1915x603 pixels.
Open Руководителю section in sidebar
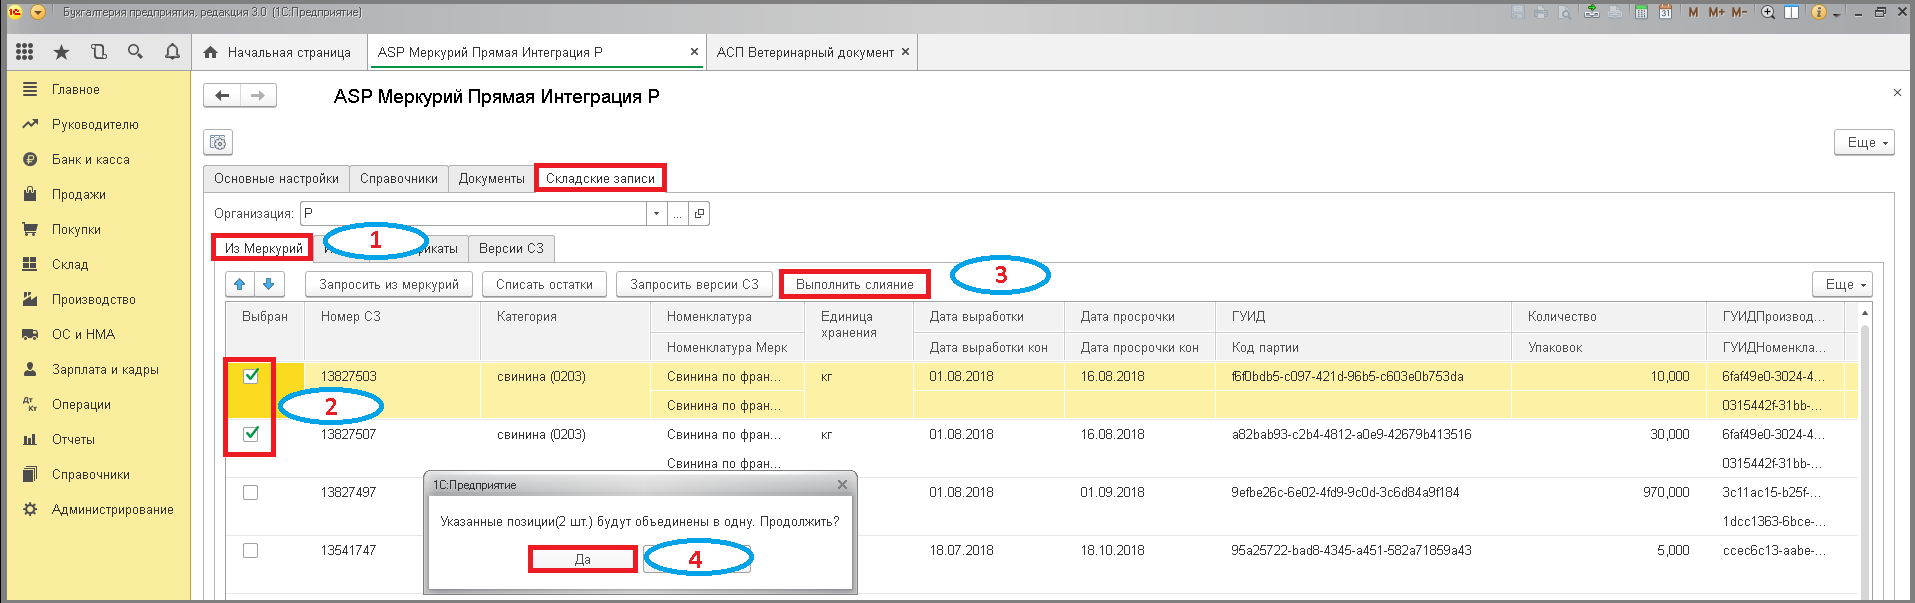click(95, 124)
